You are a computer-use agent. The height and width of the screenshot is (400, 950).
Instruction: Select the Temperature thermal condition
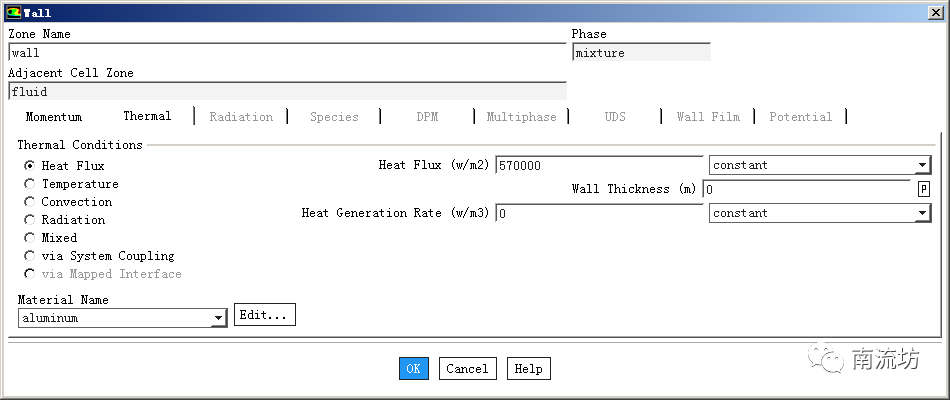click(x=30, y=184)
